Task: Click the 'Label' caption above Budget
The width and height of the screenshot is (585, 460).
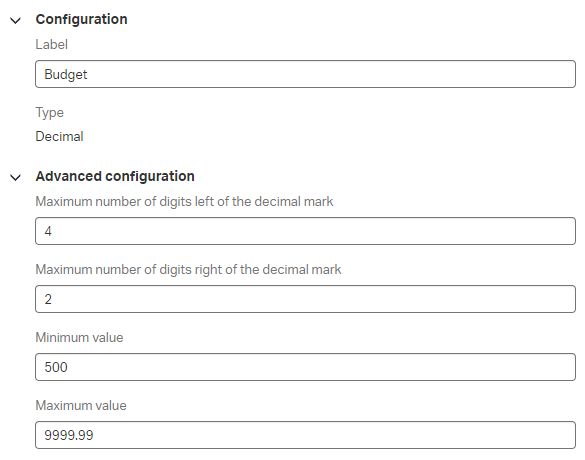Action: (51, 44)
